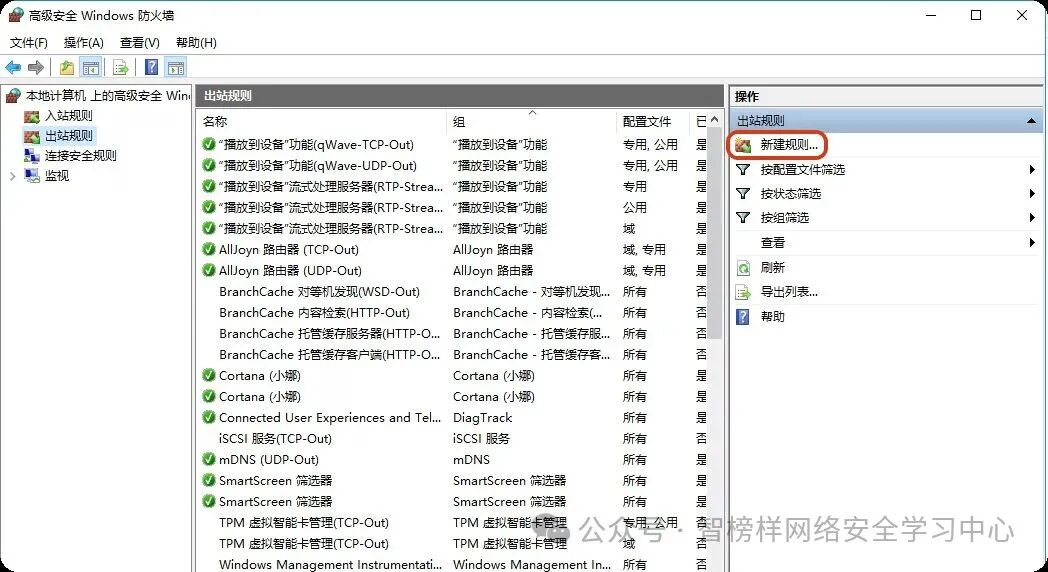Viewport: 1048px width, 572px height.
Task: Click the refresh icon beside 刷新
Action: [x=743, y=268]
